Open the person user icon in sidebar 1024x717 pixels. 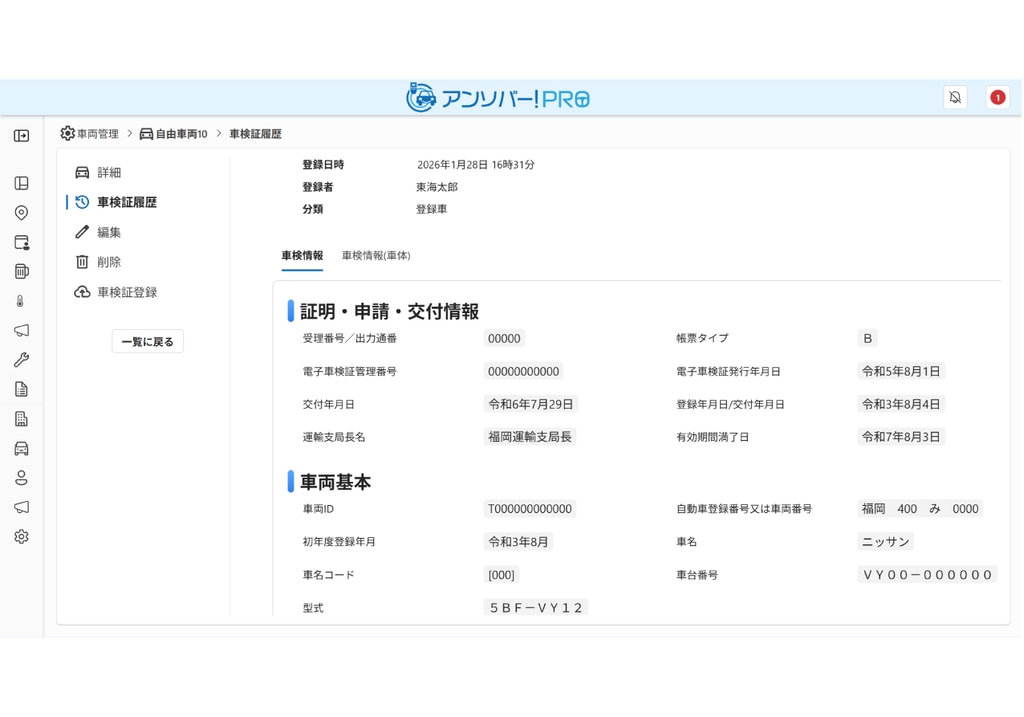point(22,477)
